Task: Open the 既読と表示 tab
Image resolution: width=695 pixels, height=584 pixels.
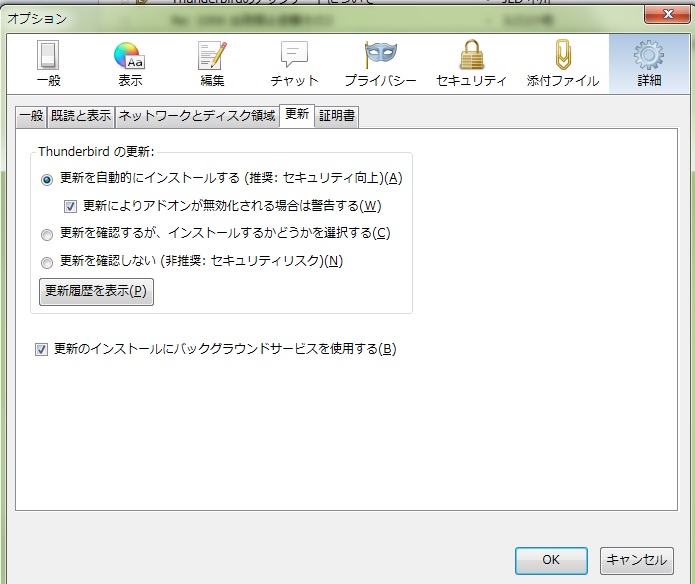Action: [81, 116]
